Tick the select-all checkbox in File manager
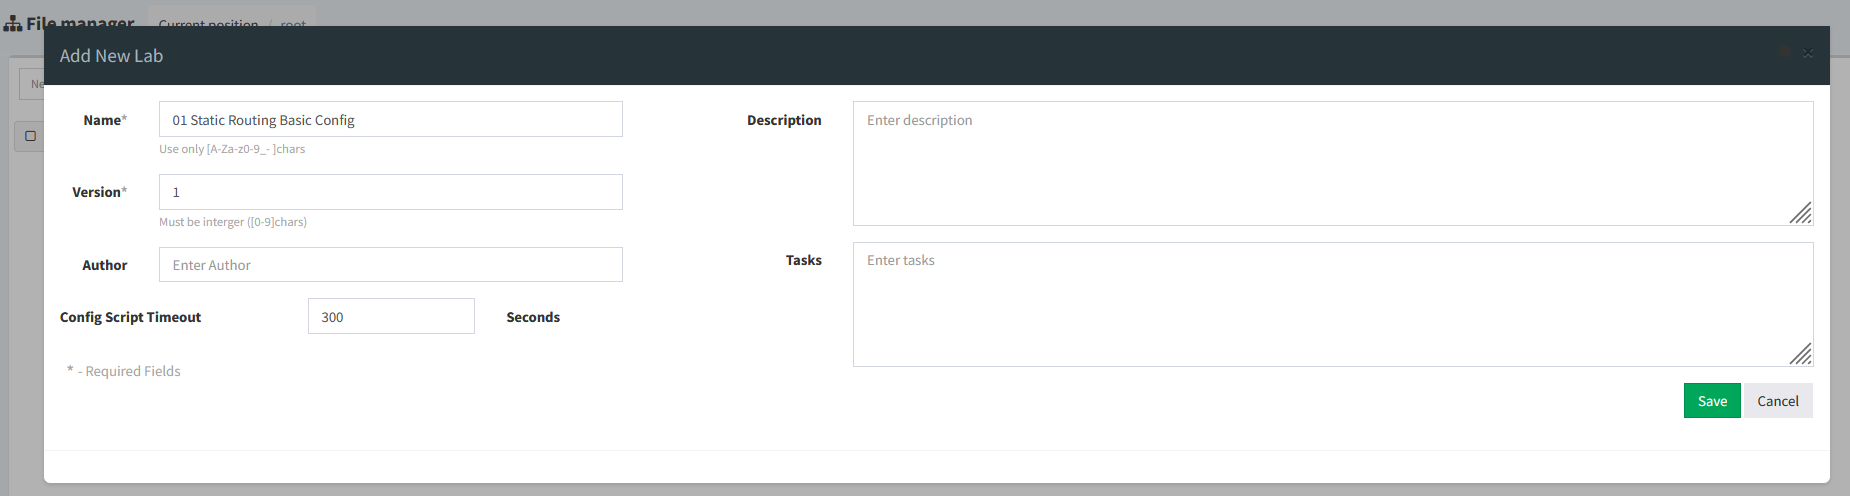 coord(30,136)
